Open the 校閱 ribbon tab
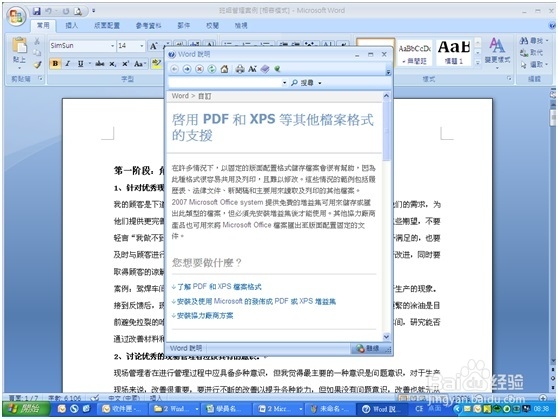 [x=212, y=26]
